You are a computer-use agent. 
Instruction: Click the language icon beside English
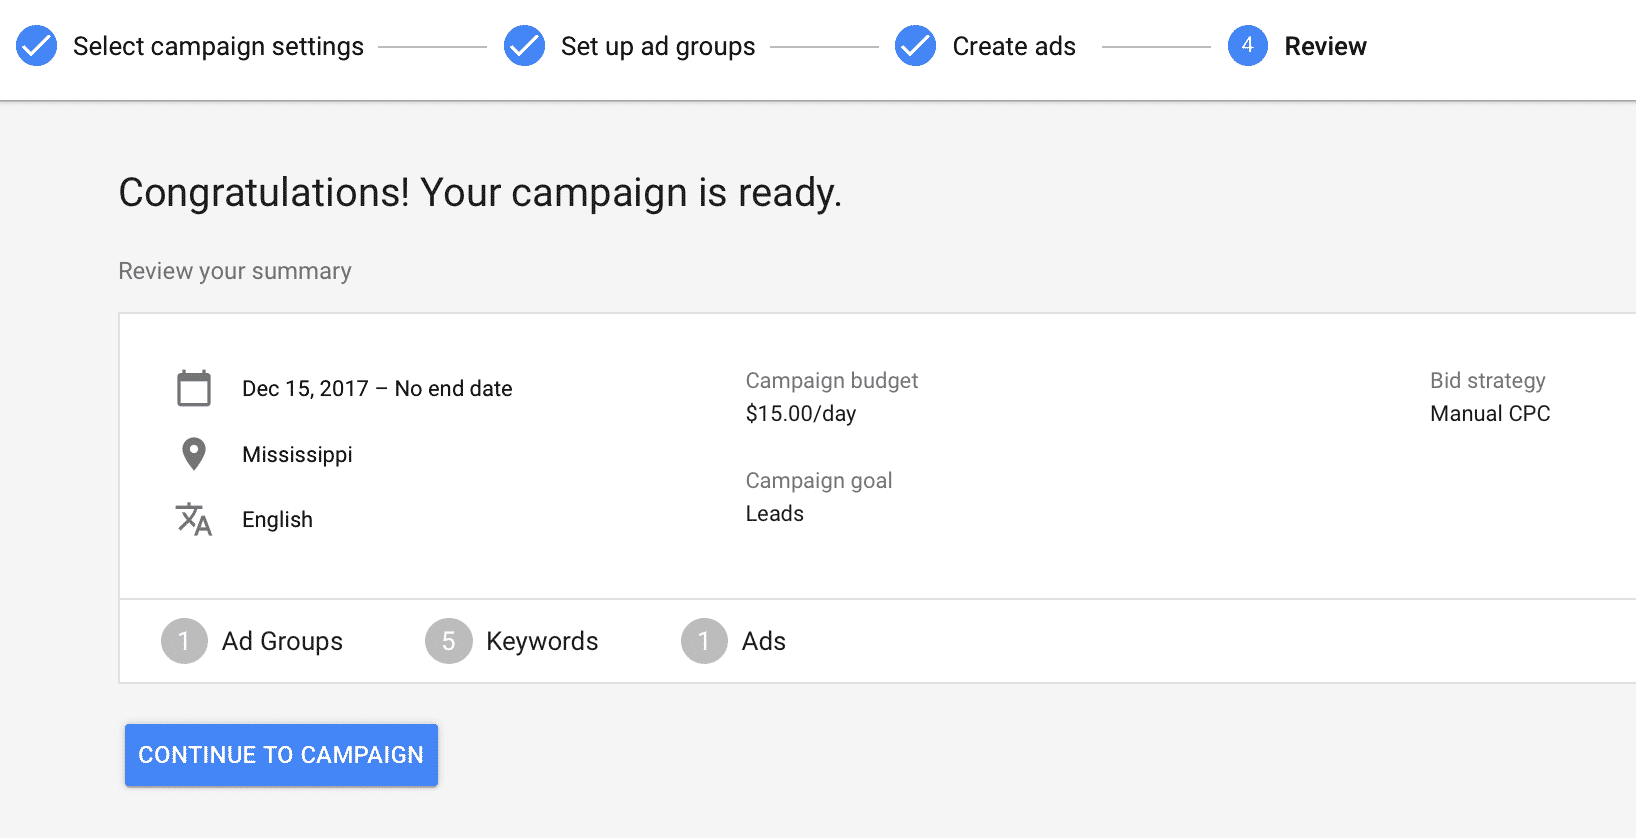coord(194,519)
